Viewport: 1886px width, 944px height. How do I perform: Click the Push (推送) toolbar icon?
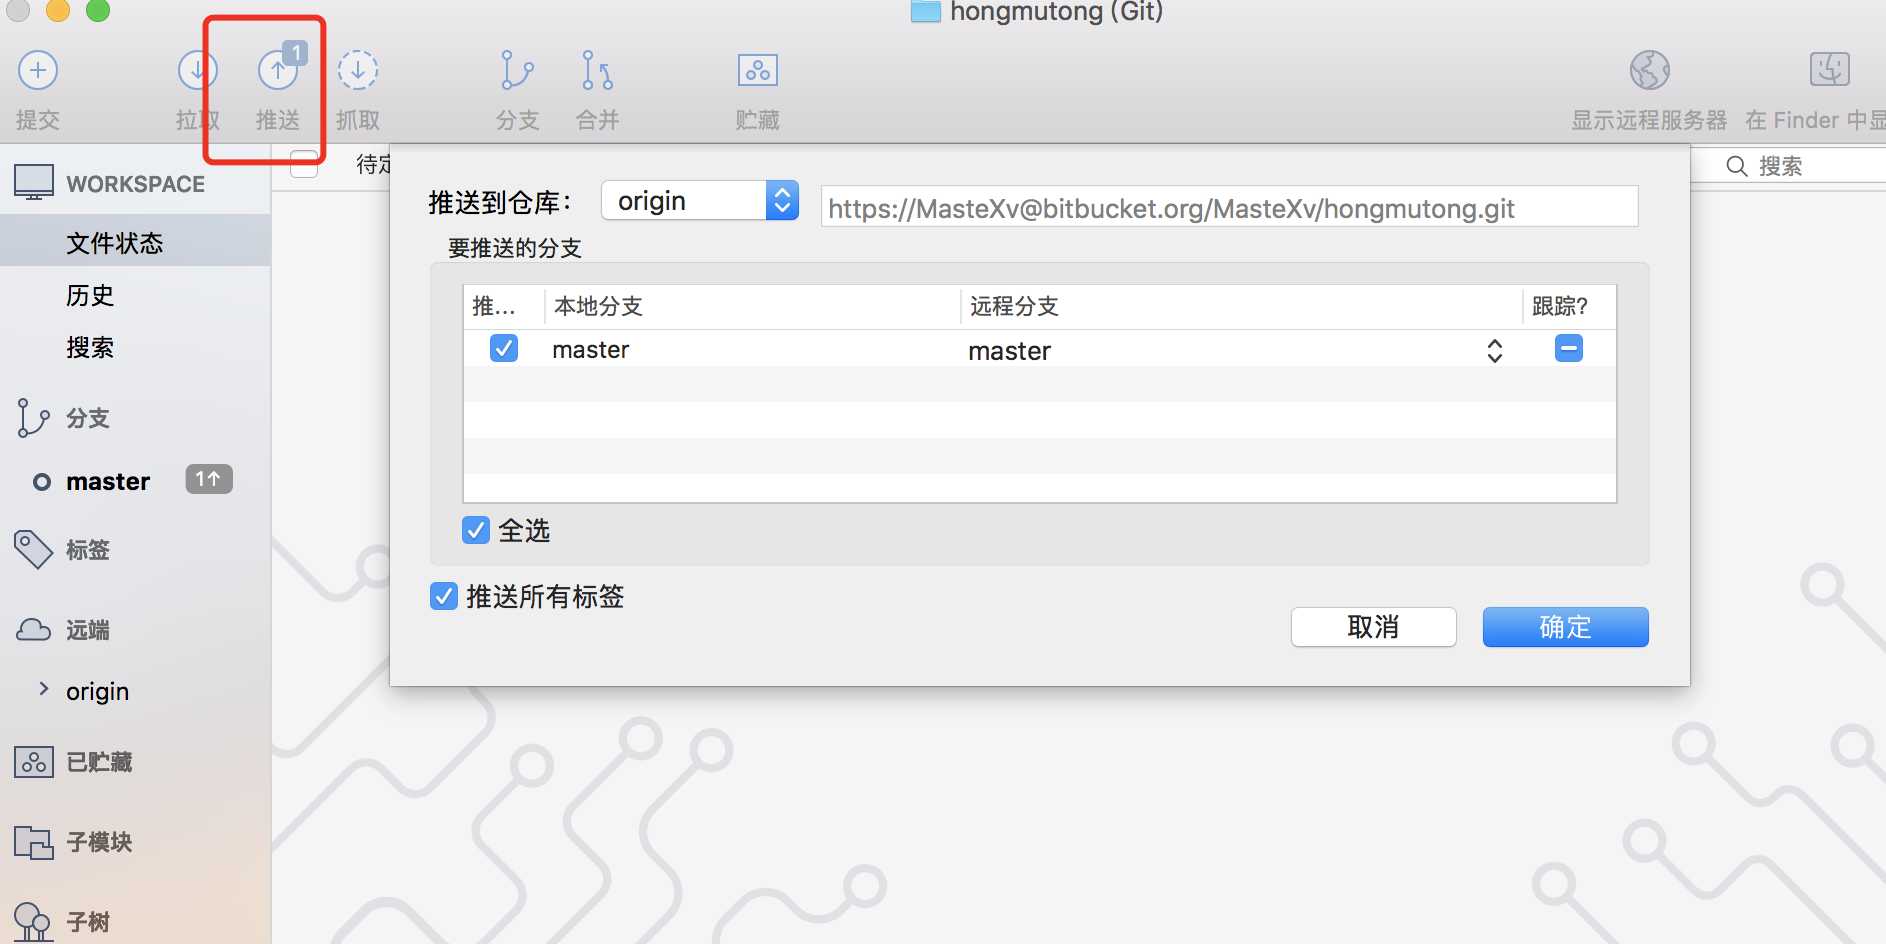click(x=278, y=70)
